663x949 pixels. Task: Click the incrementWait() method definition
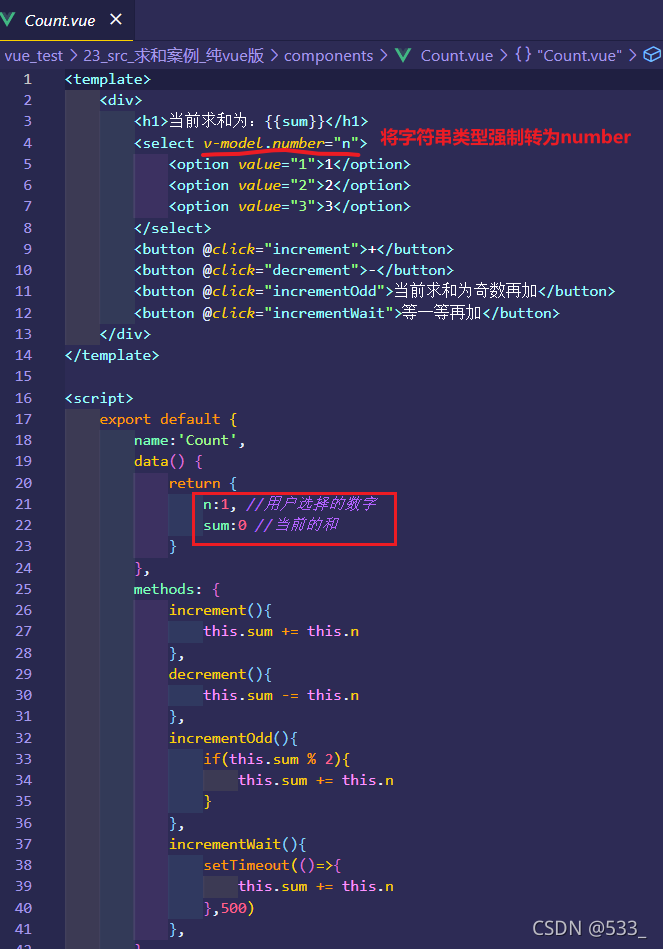point(237,844)
